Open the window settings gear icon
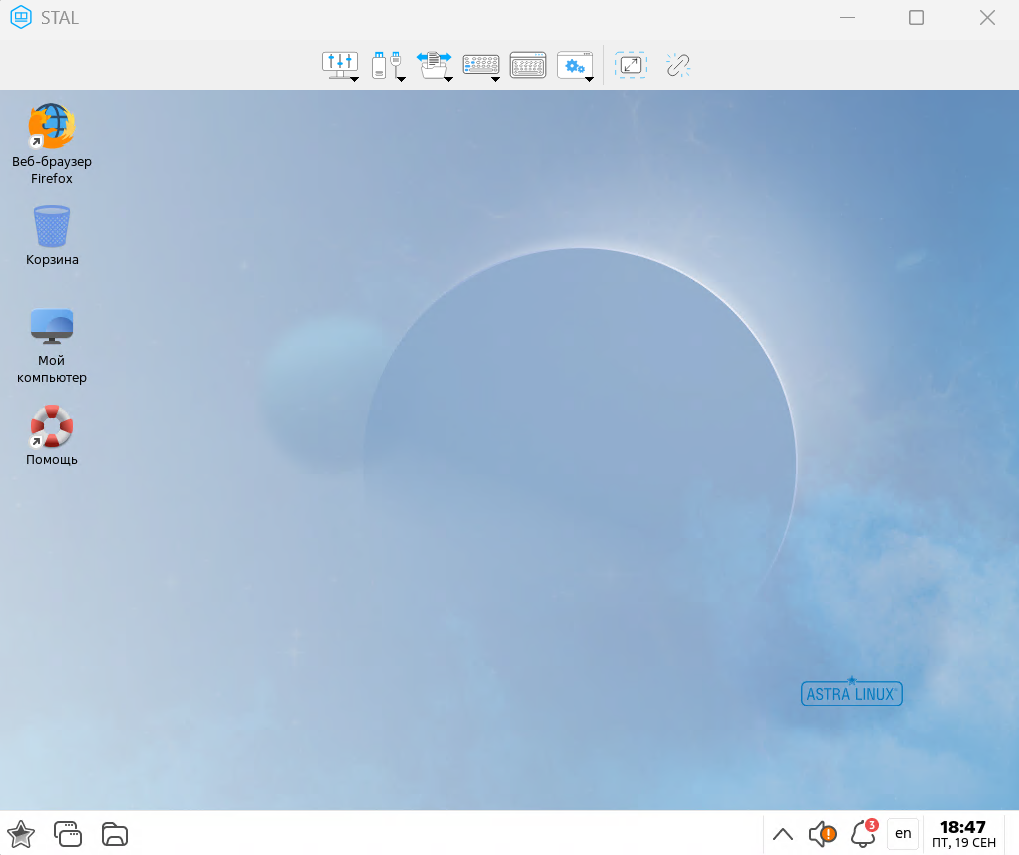Viewport: 1019px width, 855px height. pyautogui.click(x=574, y=65)
